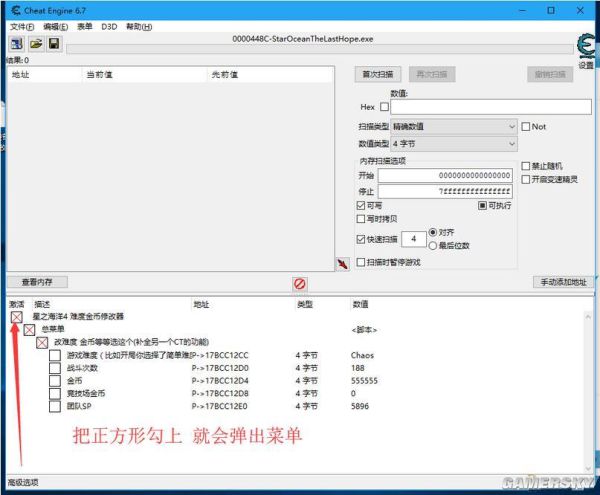The height and width of the screenshot is (495, 600).
Task: Click the Cheat Engine title bar icon
Action: point(15,10)
